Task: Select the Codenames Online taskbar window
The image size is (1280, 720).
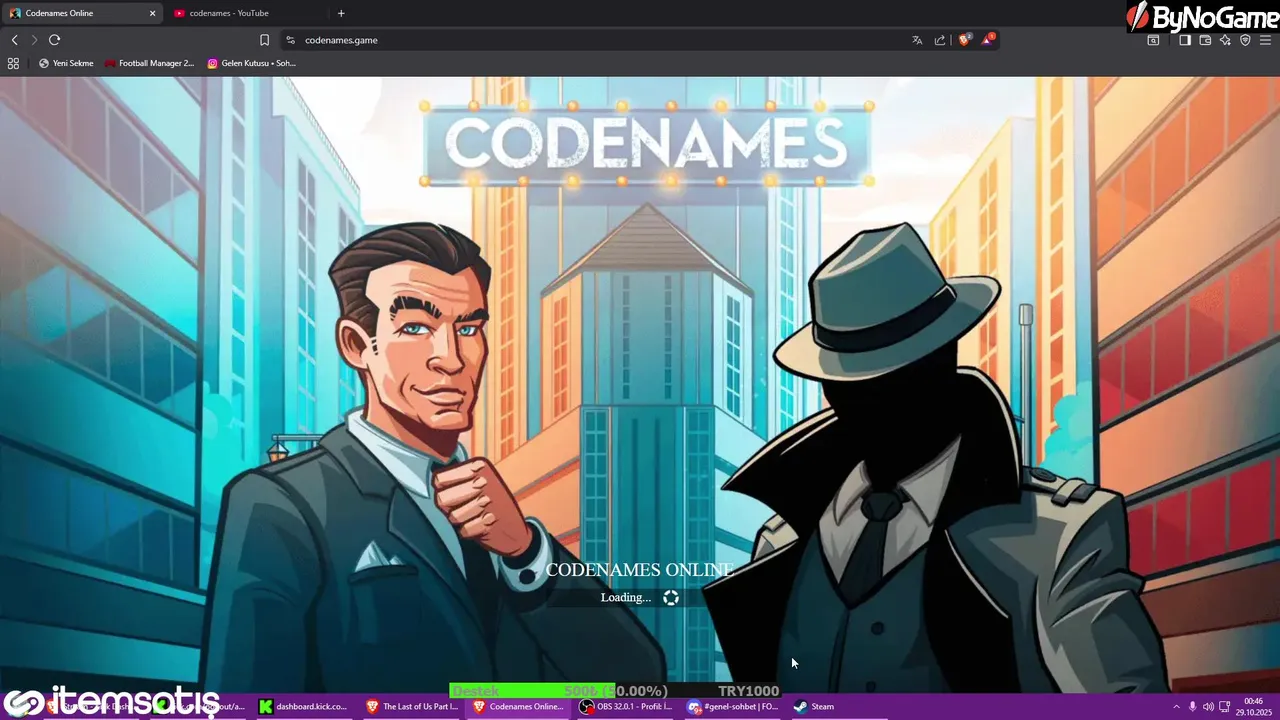Action: [517, 706]
